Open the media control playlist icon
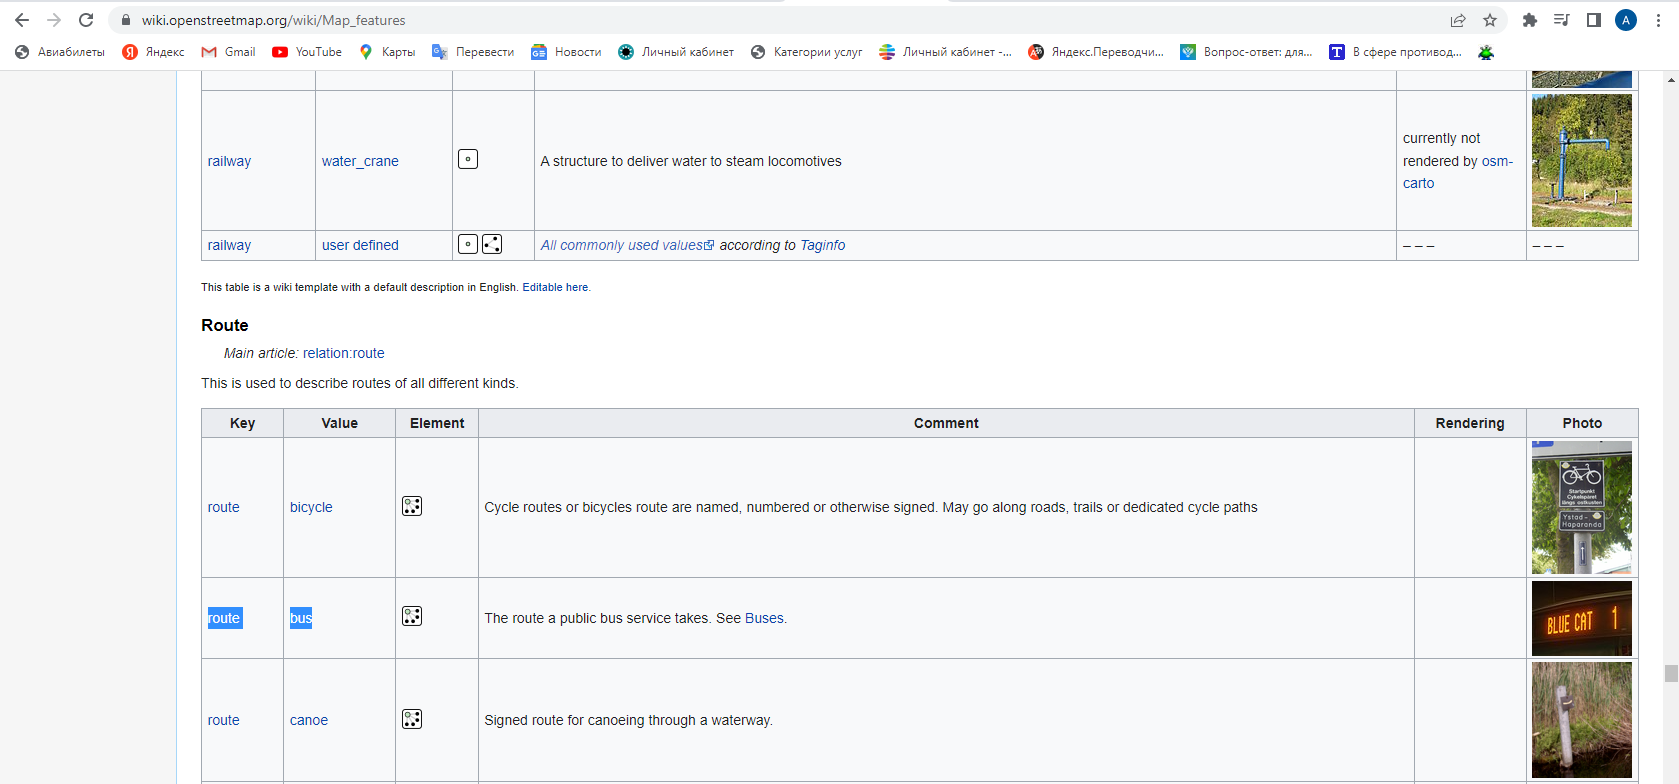This screenshot has width=1679, height=784. coord(1561,20)
